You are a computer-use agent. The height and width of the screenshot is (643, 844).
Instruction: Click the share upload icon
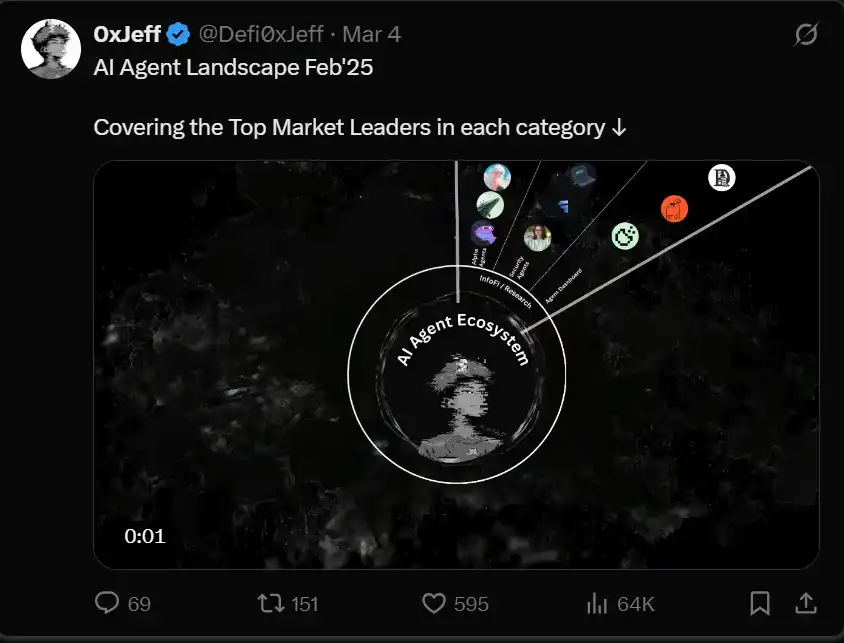click(x=805, y=603)
